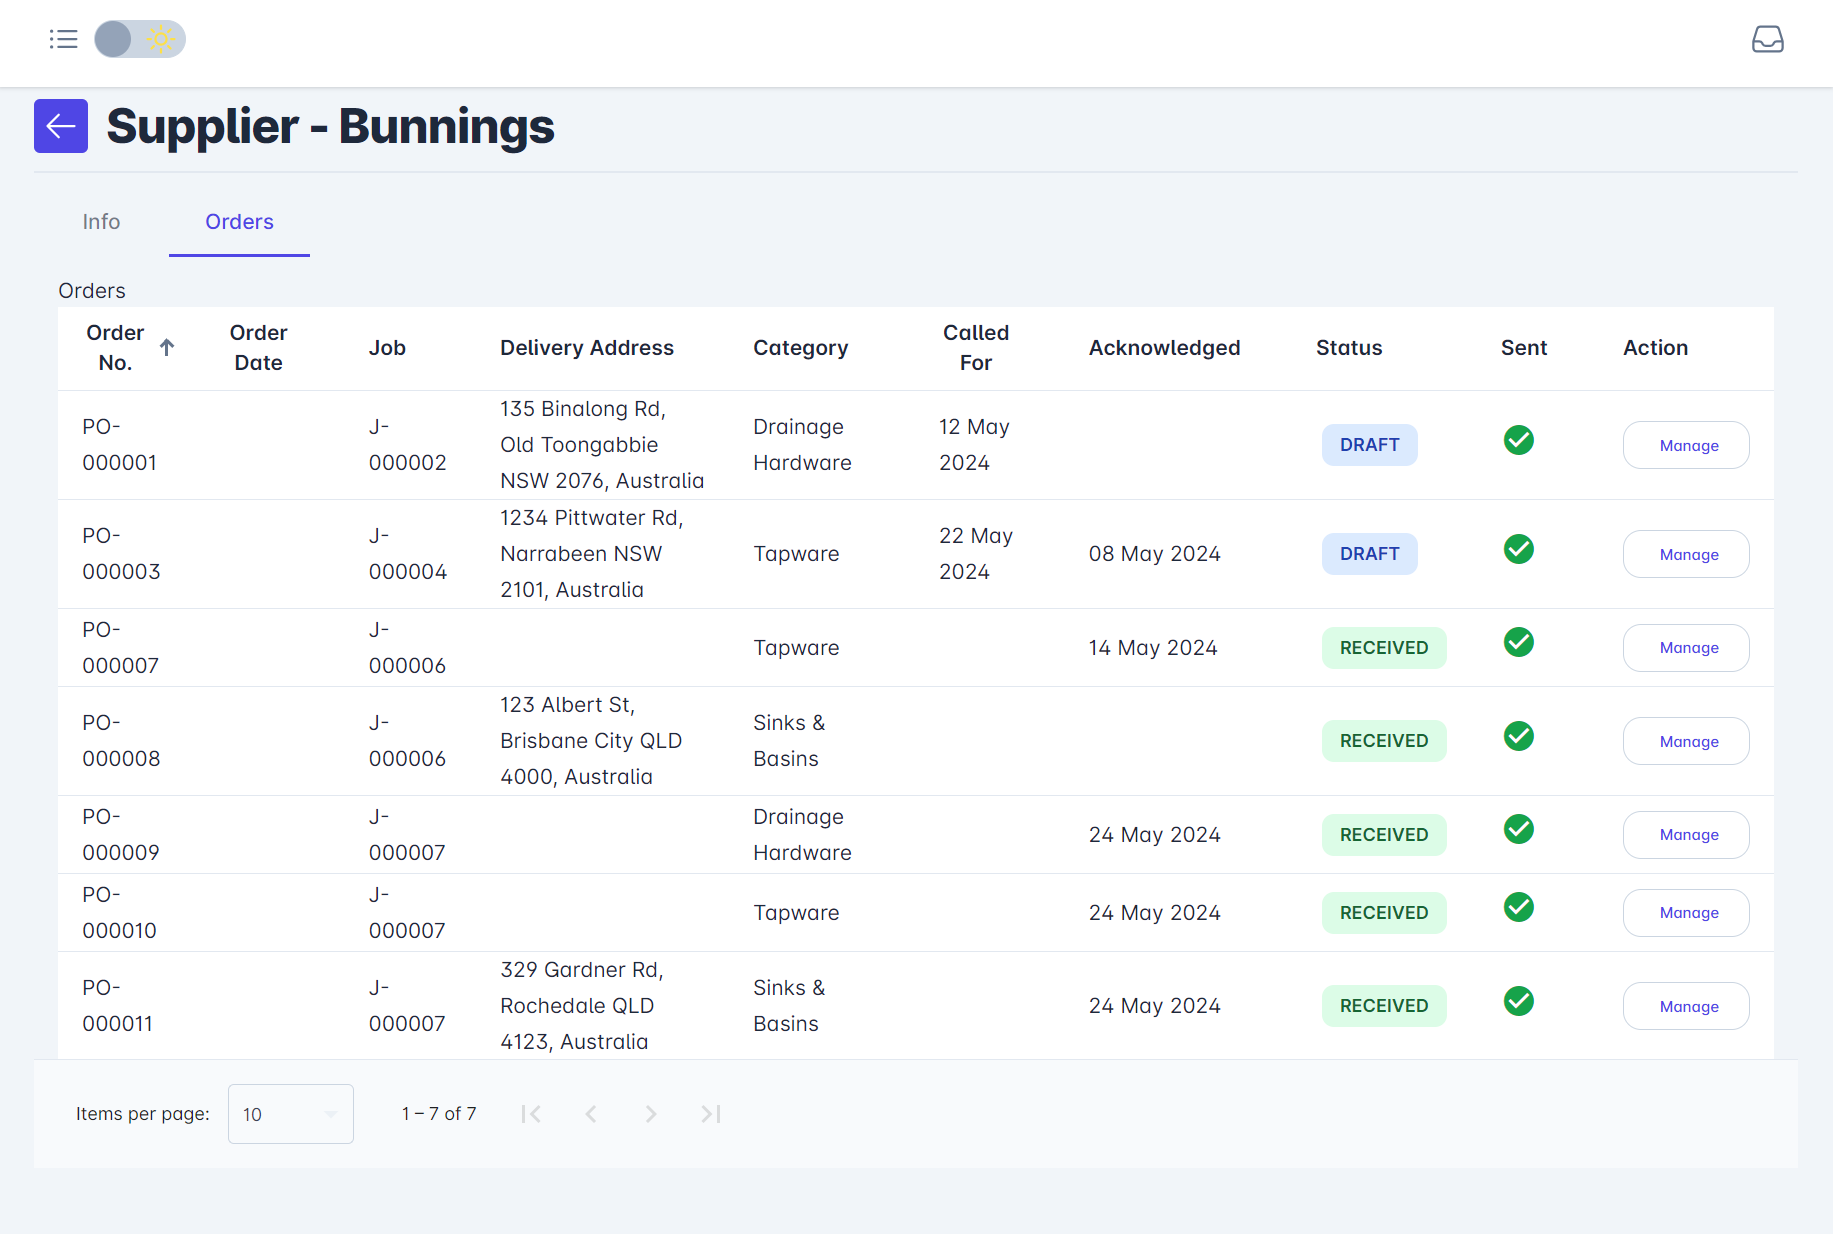Open the sidebar menu list icon
This screenshot has height=1234, width=1833.
click(63, 39)
